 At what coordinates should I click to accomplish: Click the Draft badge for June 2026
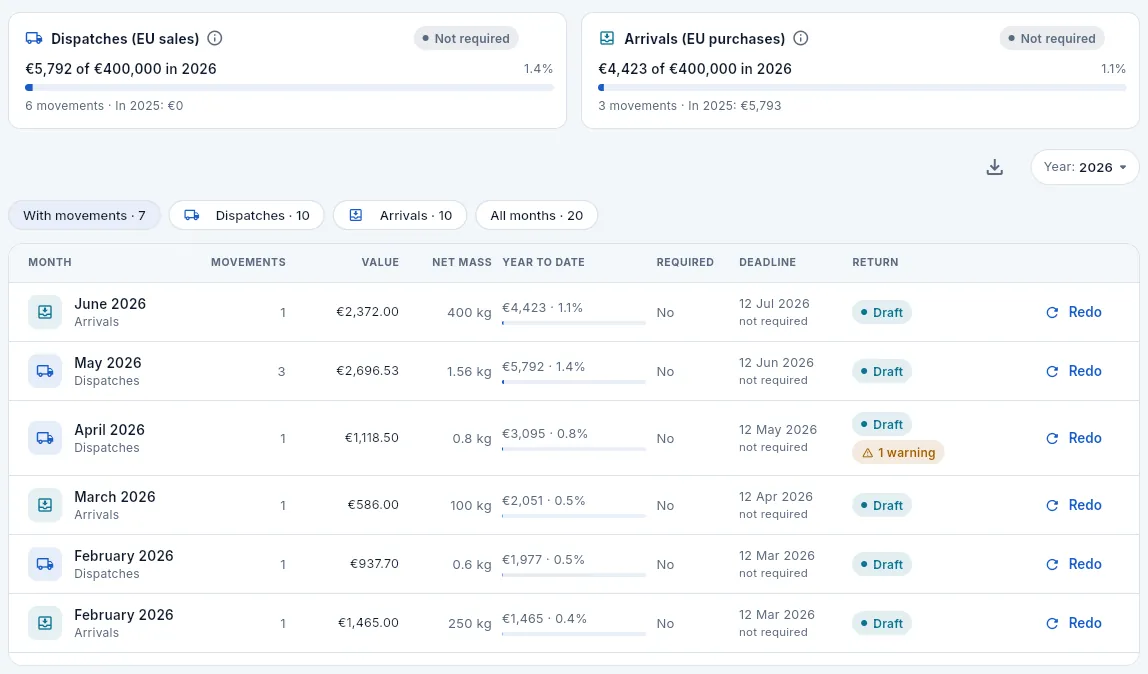(882, 312)
